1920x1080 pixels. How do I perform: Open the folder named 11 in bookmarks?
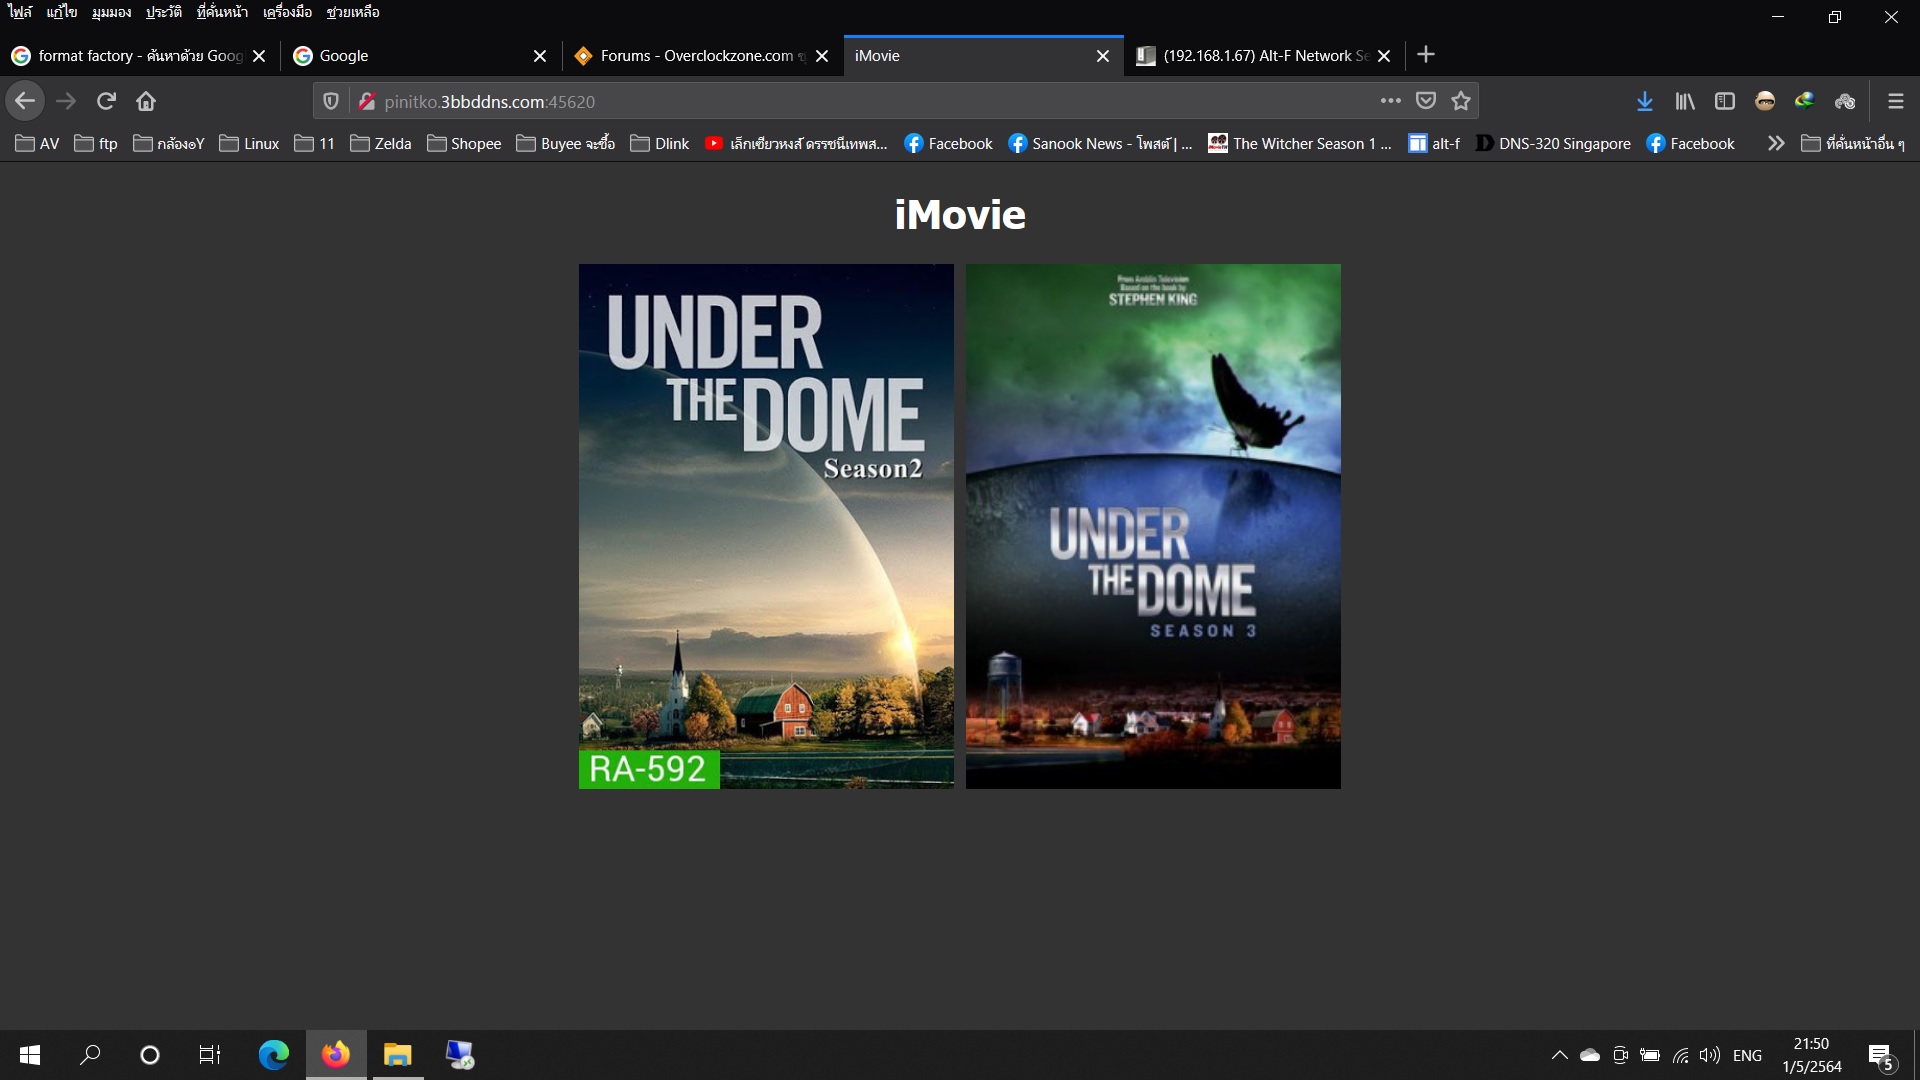[x=314, y=143]
